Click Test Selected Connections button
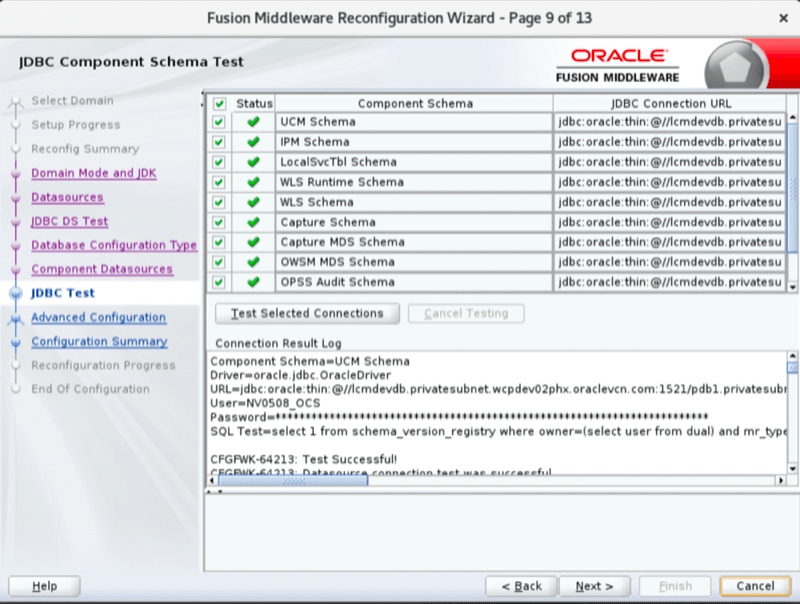The height and width of the screenshot is (604, 800). coord(307,313)
